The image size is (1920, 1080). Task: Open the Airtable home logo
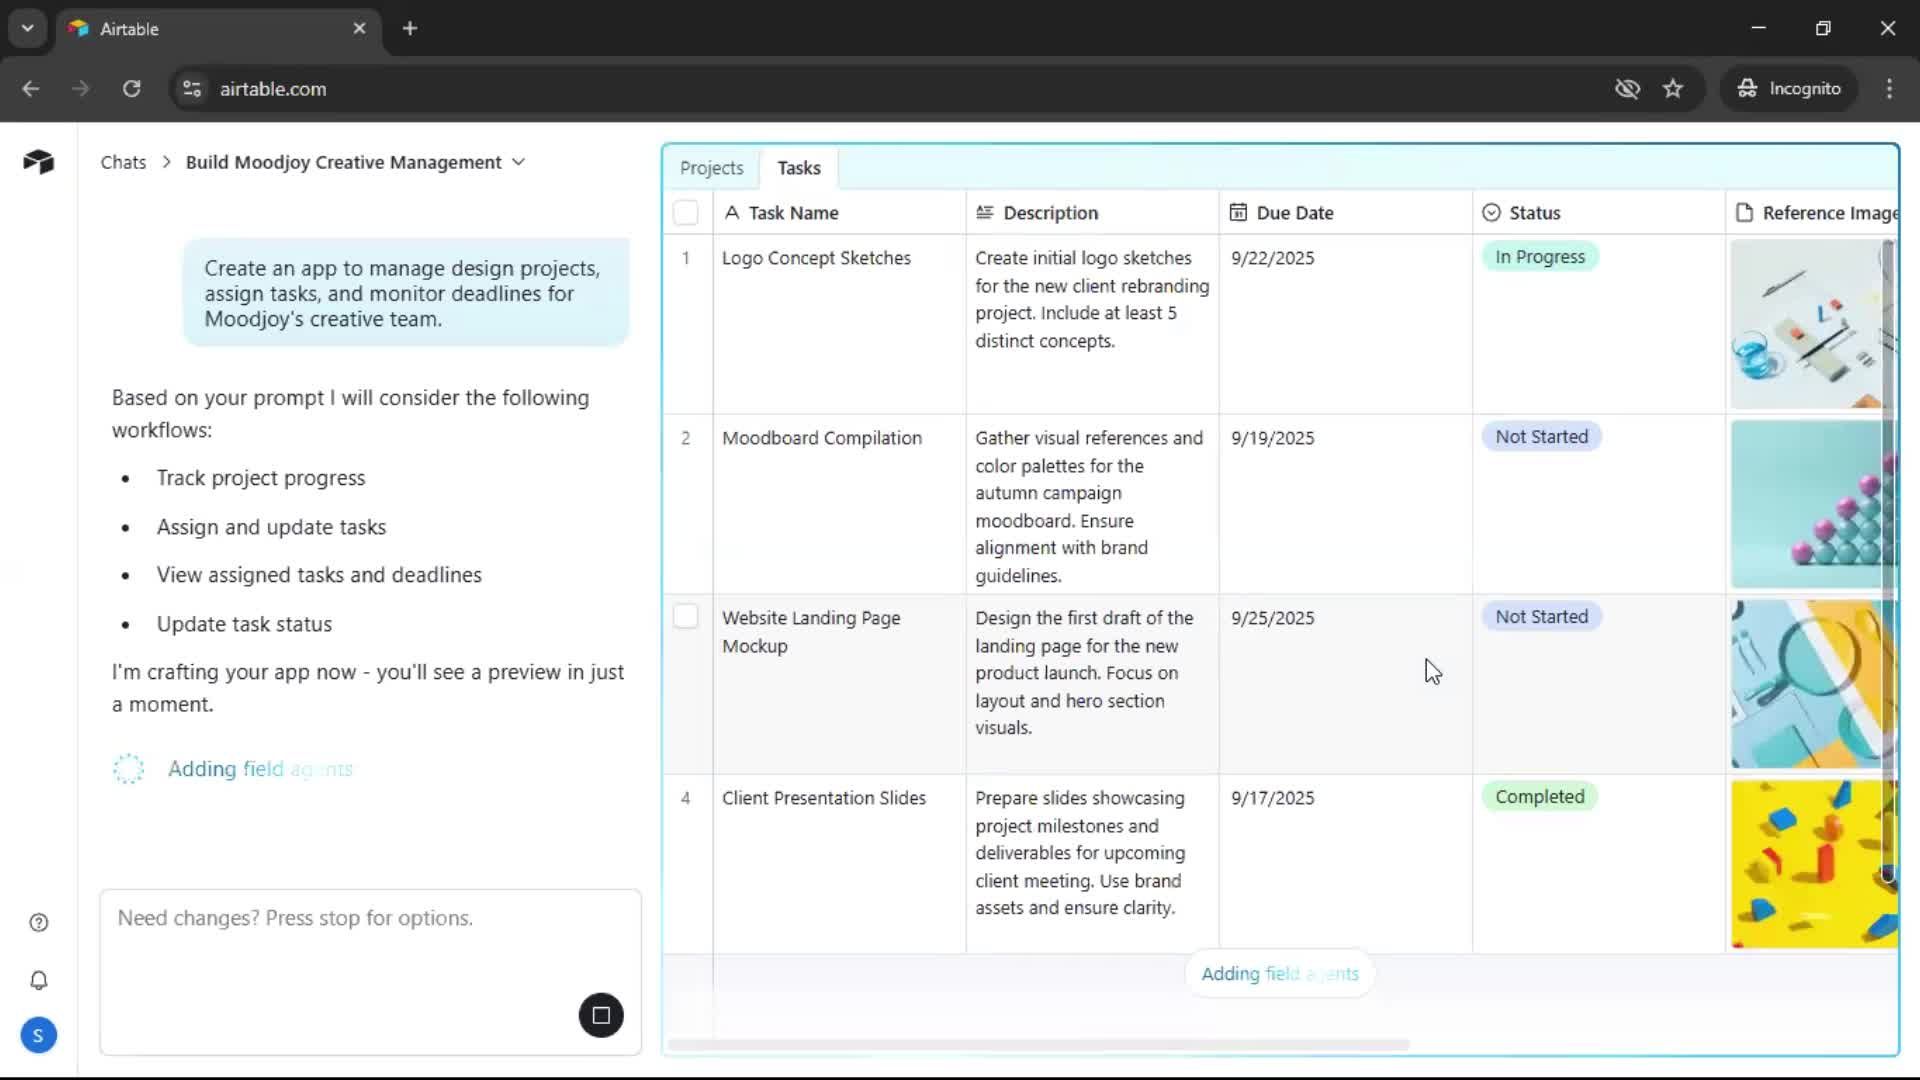(x=38, y=161)
